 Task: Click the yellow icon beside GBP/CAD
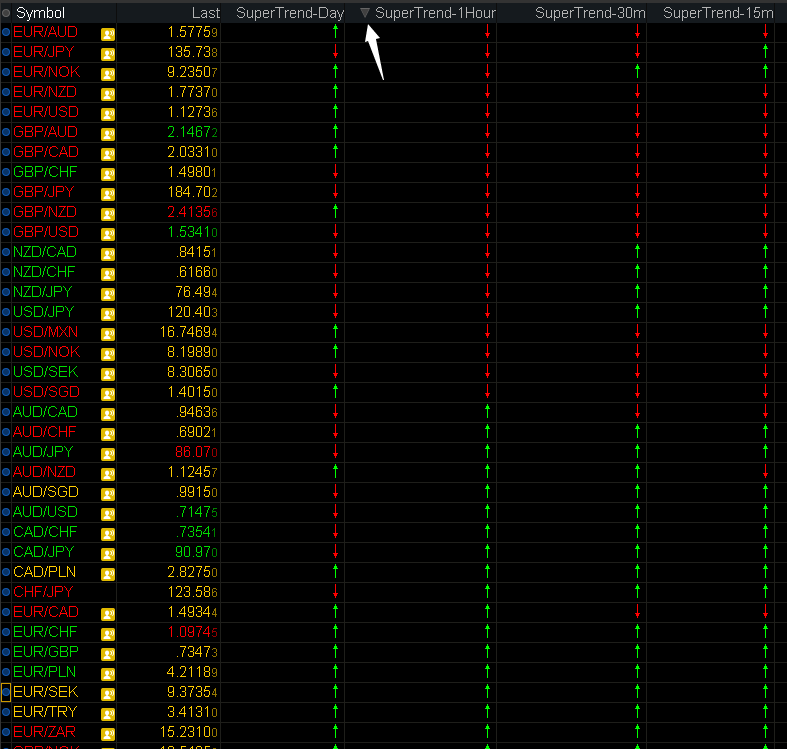[108, 154]
